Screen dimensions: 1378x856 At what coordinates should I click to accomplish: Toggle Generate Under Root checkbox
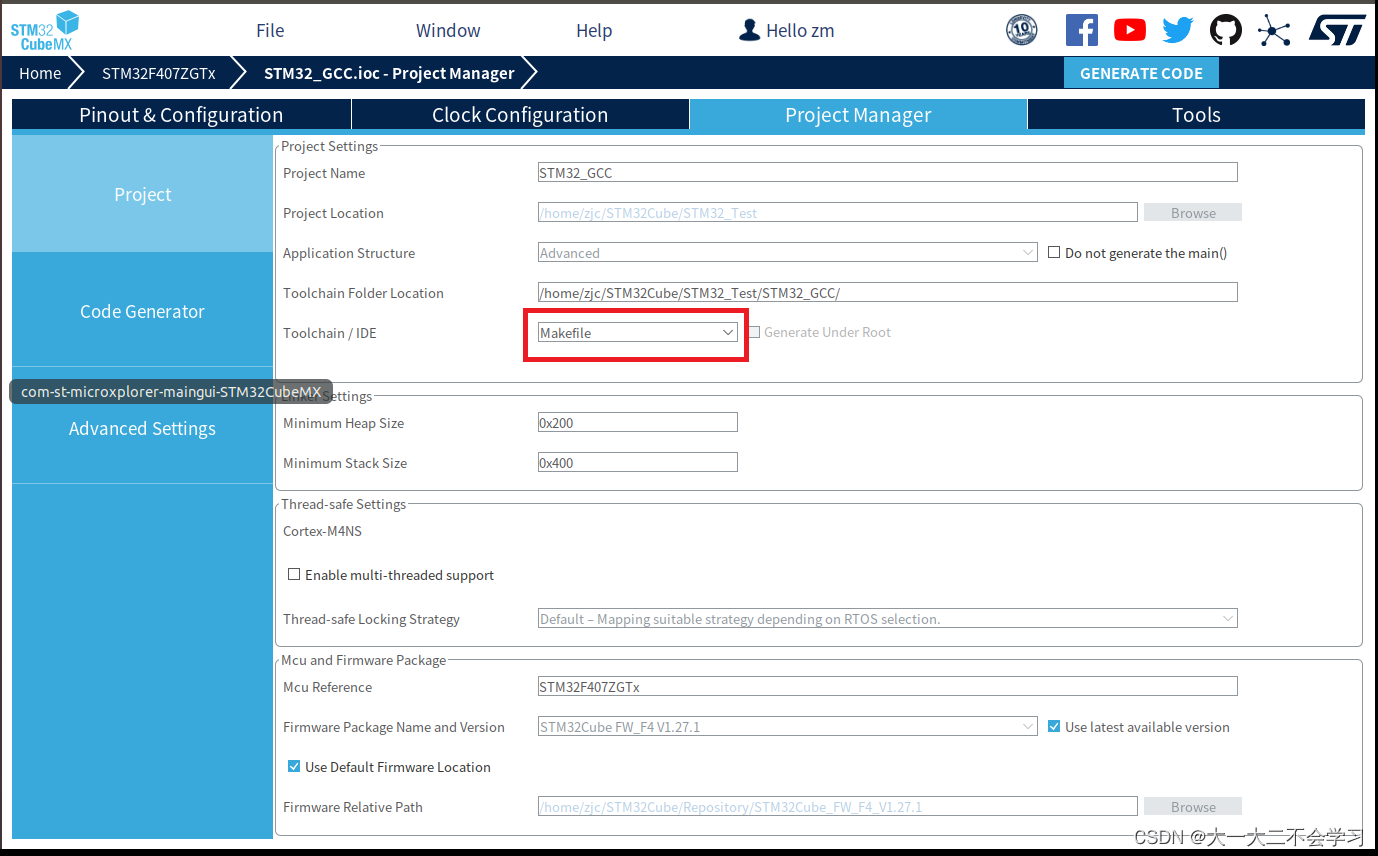pyautogui.click(x=754, y=332)
